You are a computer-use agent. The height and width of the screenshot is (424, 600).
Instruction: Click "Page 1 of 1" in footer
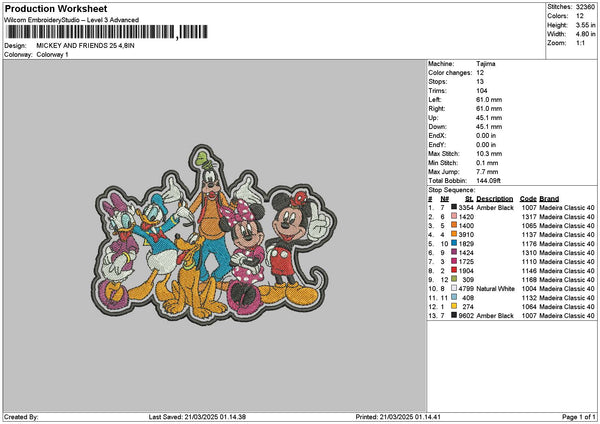click(579, 417)
